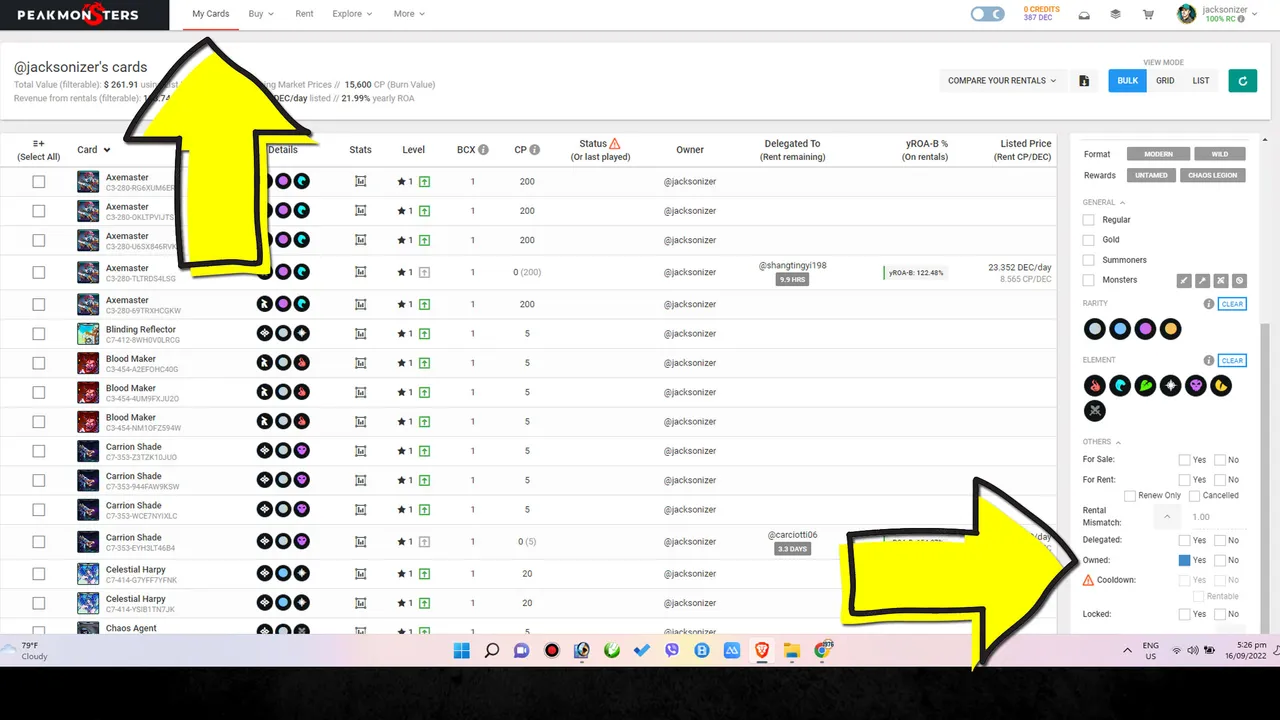Click the Element info icon

1209,361
